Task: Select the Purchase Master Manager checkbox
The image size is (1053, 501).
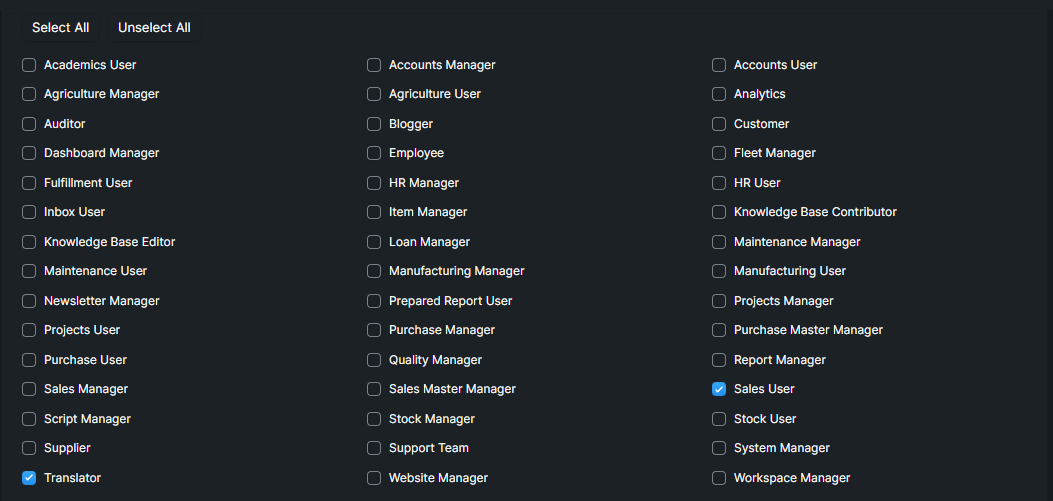Action: (719, 330)
